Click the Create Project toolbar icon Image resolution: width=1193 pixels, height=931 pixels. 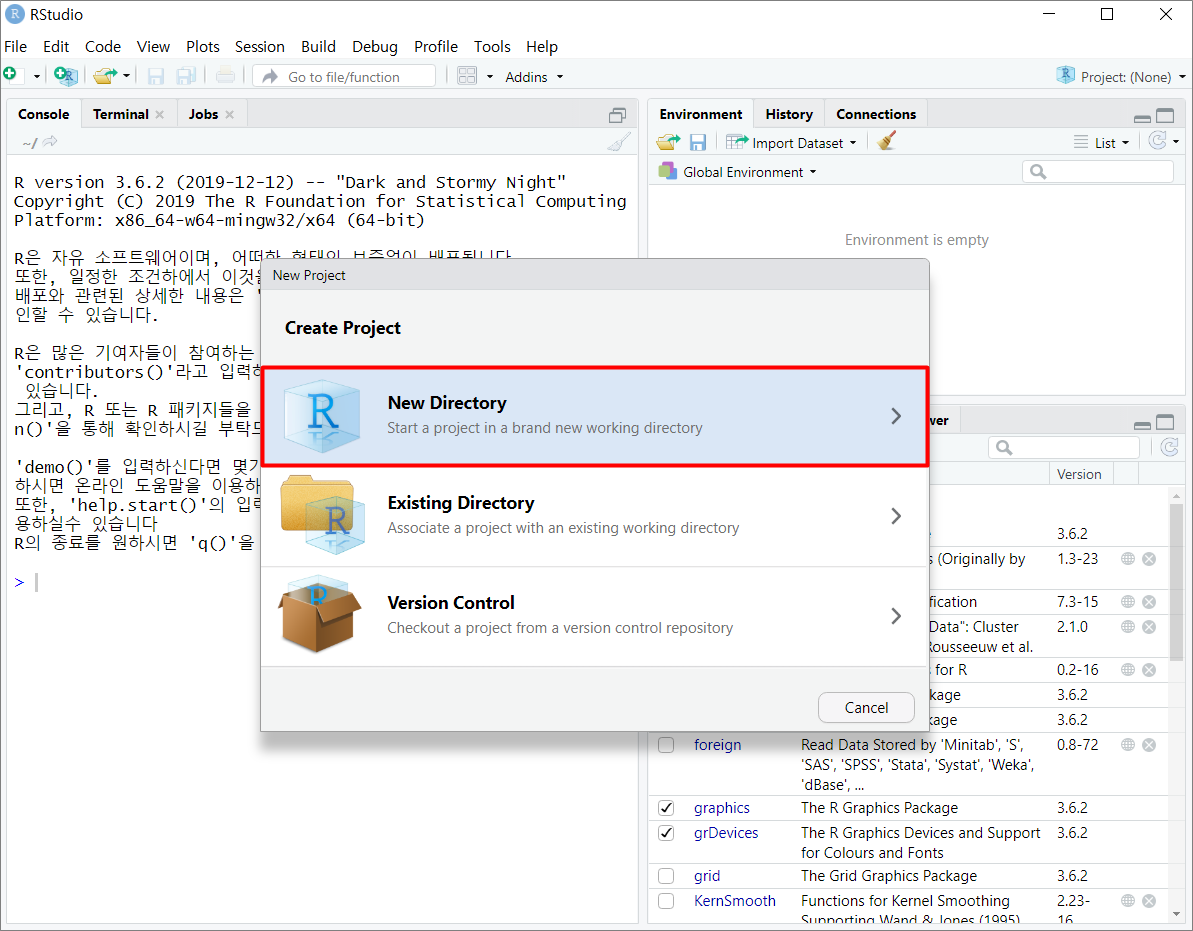click(x=65, y=75)
